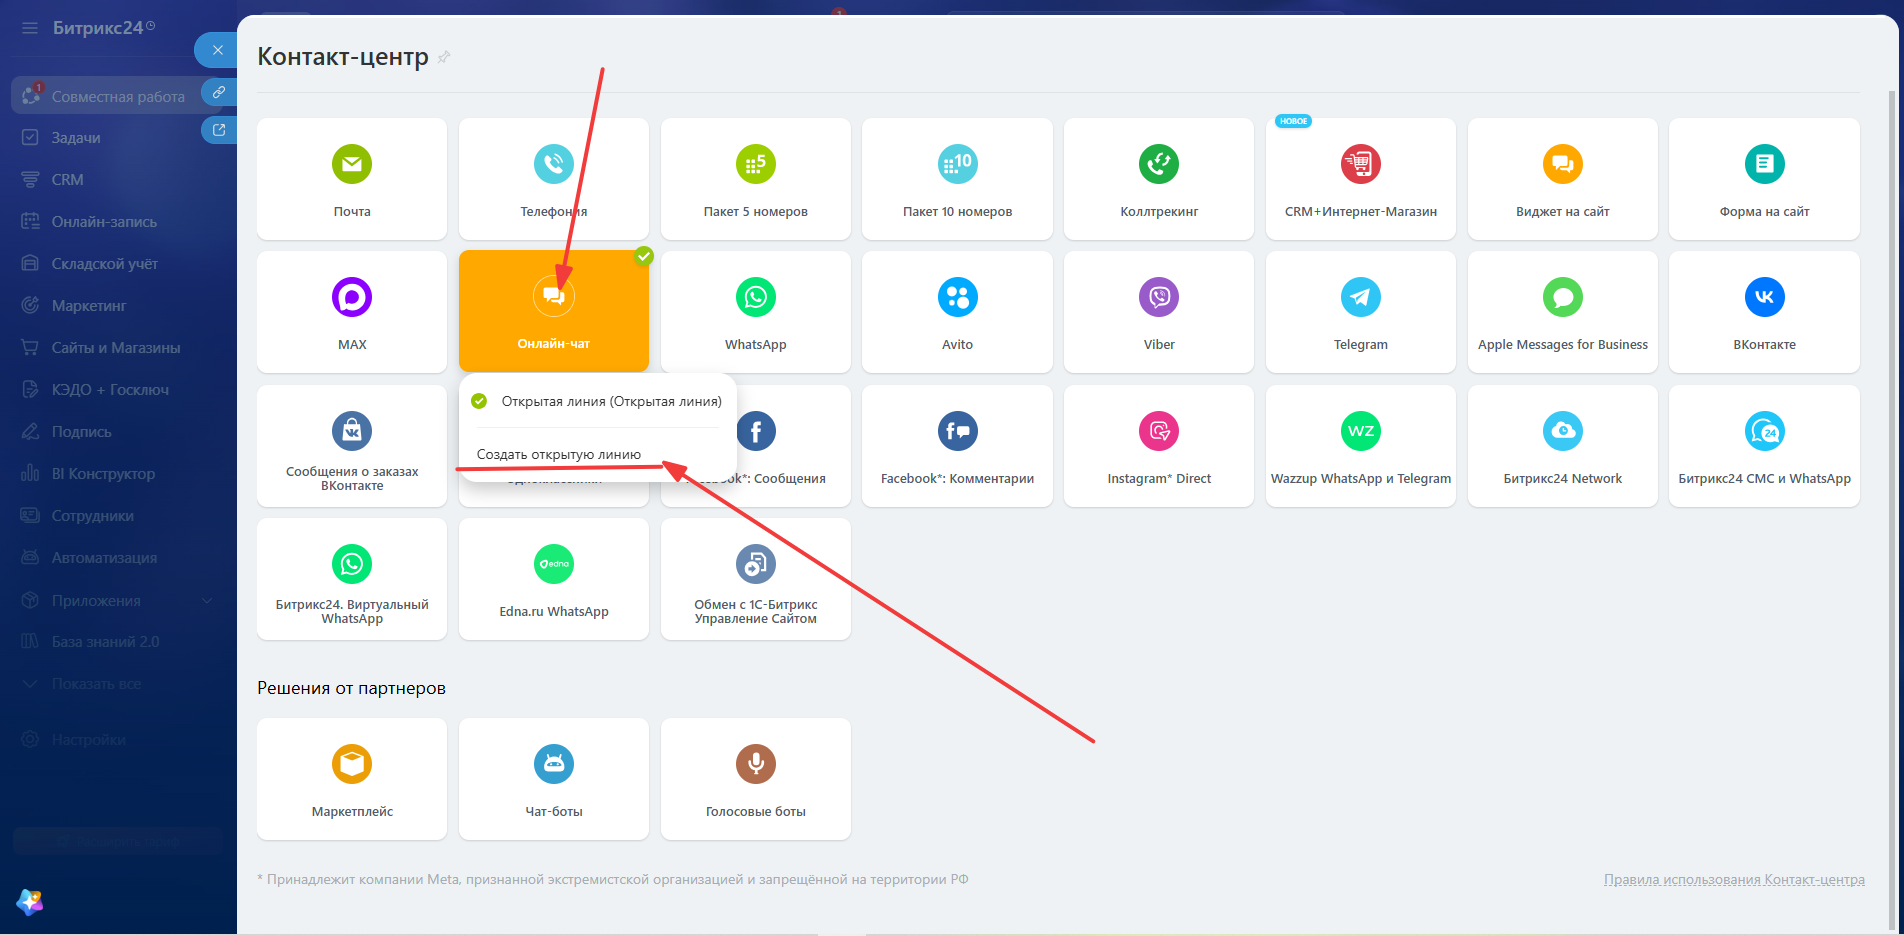Open Битрикс24 СМС и WhatsApp icon
The width and height of the screenshot is (1904, 936).
click(1765, 431)
